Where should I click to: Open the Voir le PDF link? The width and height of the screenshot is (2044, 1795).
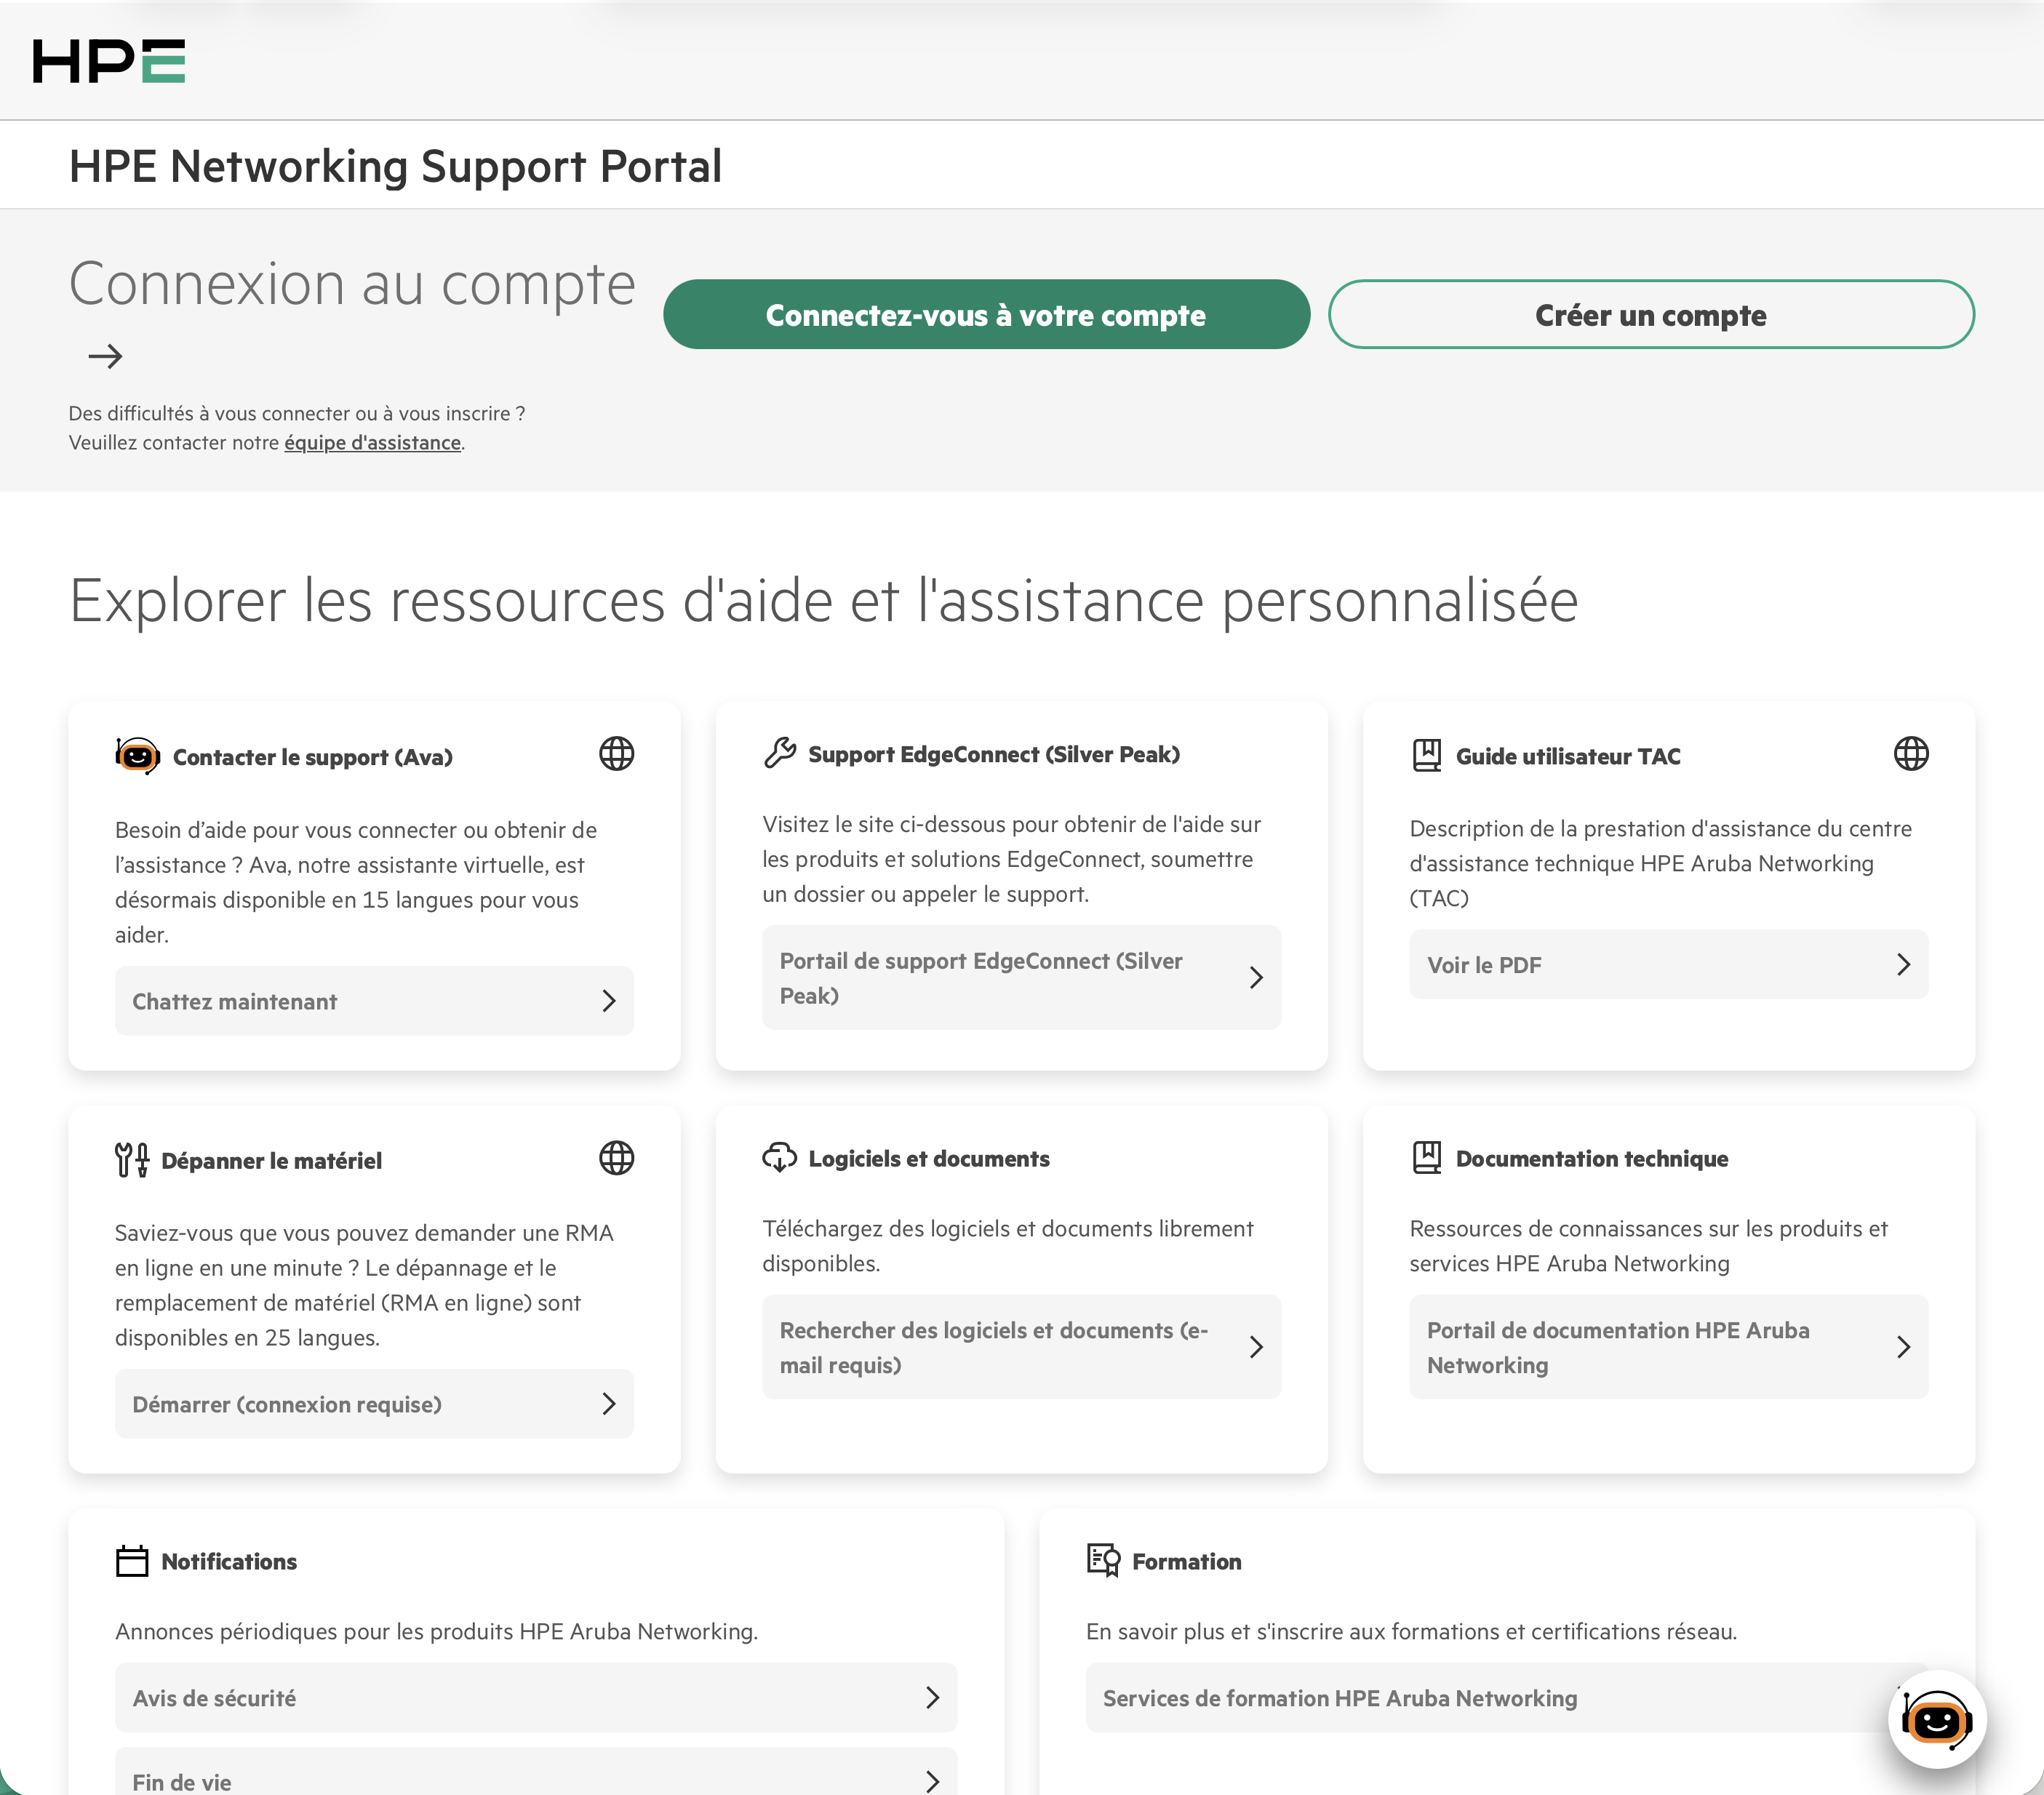coord(1669,965)
